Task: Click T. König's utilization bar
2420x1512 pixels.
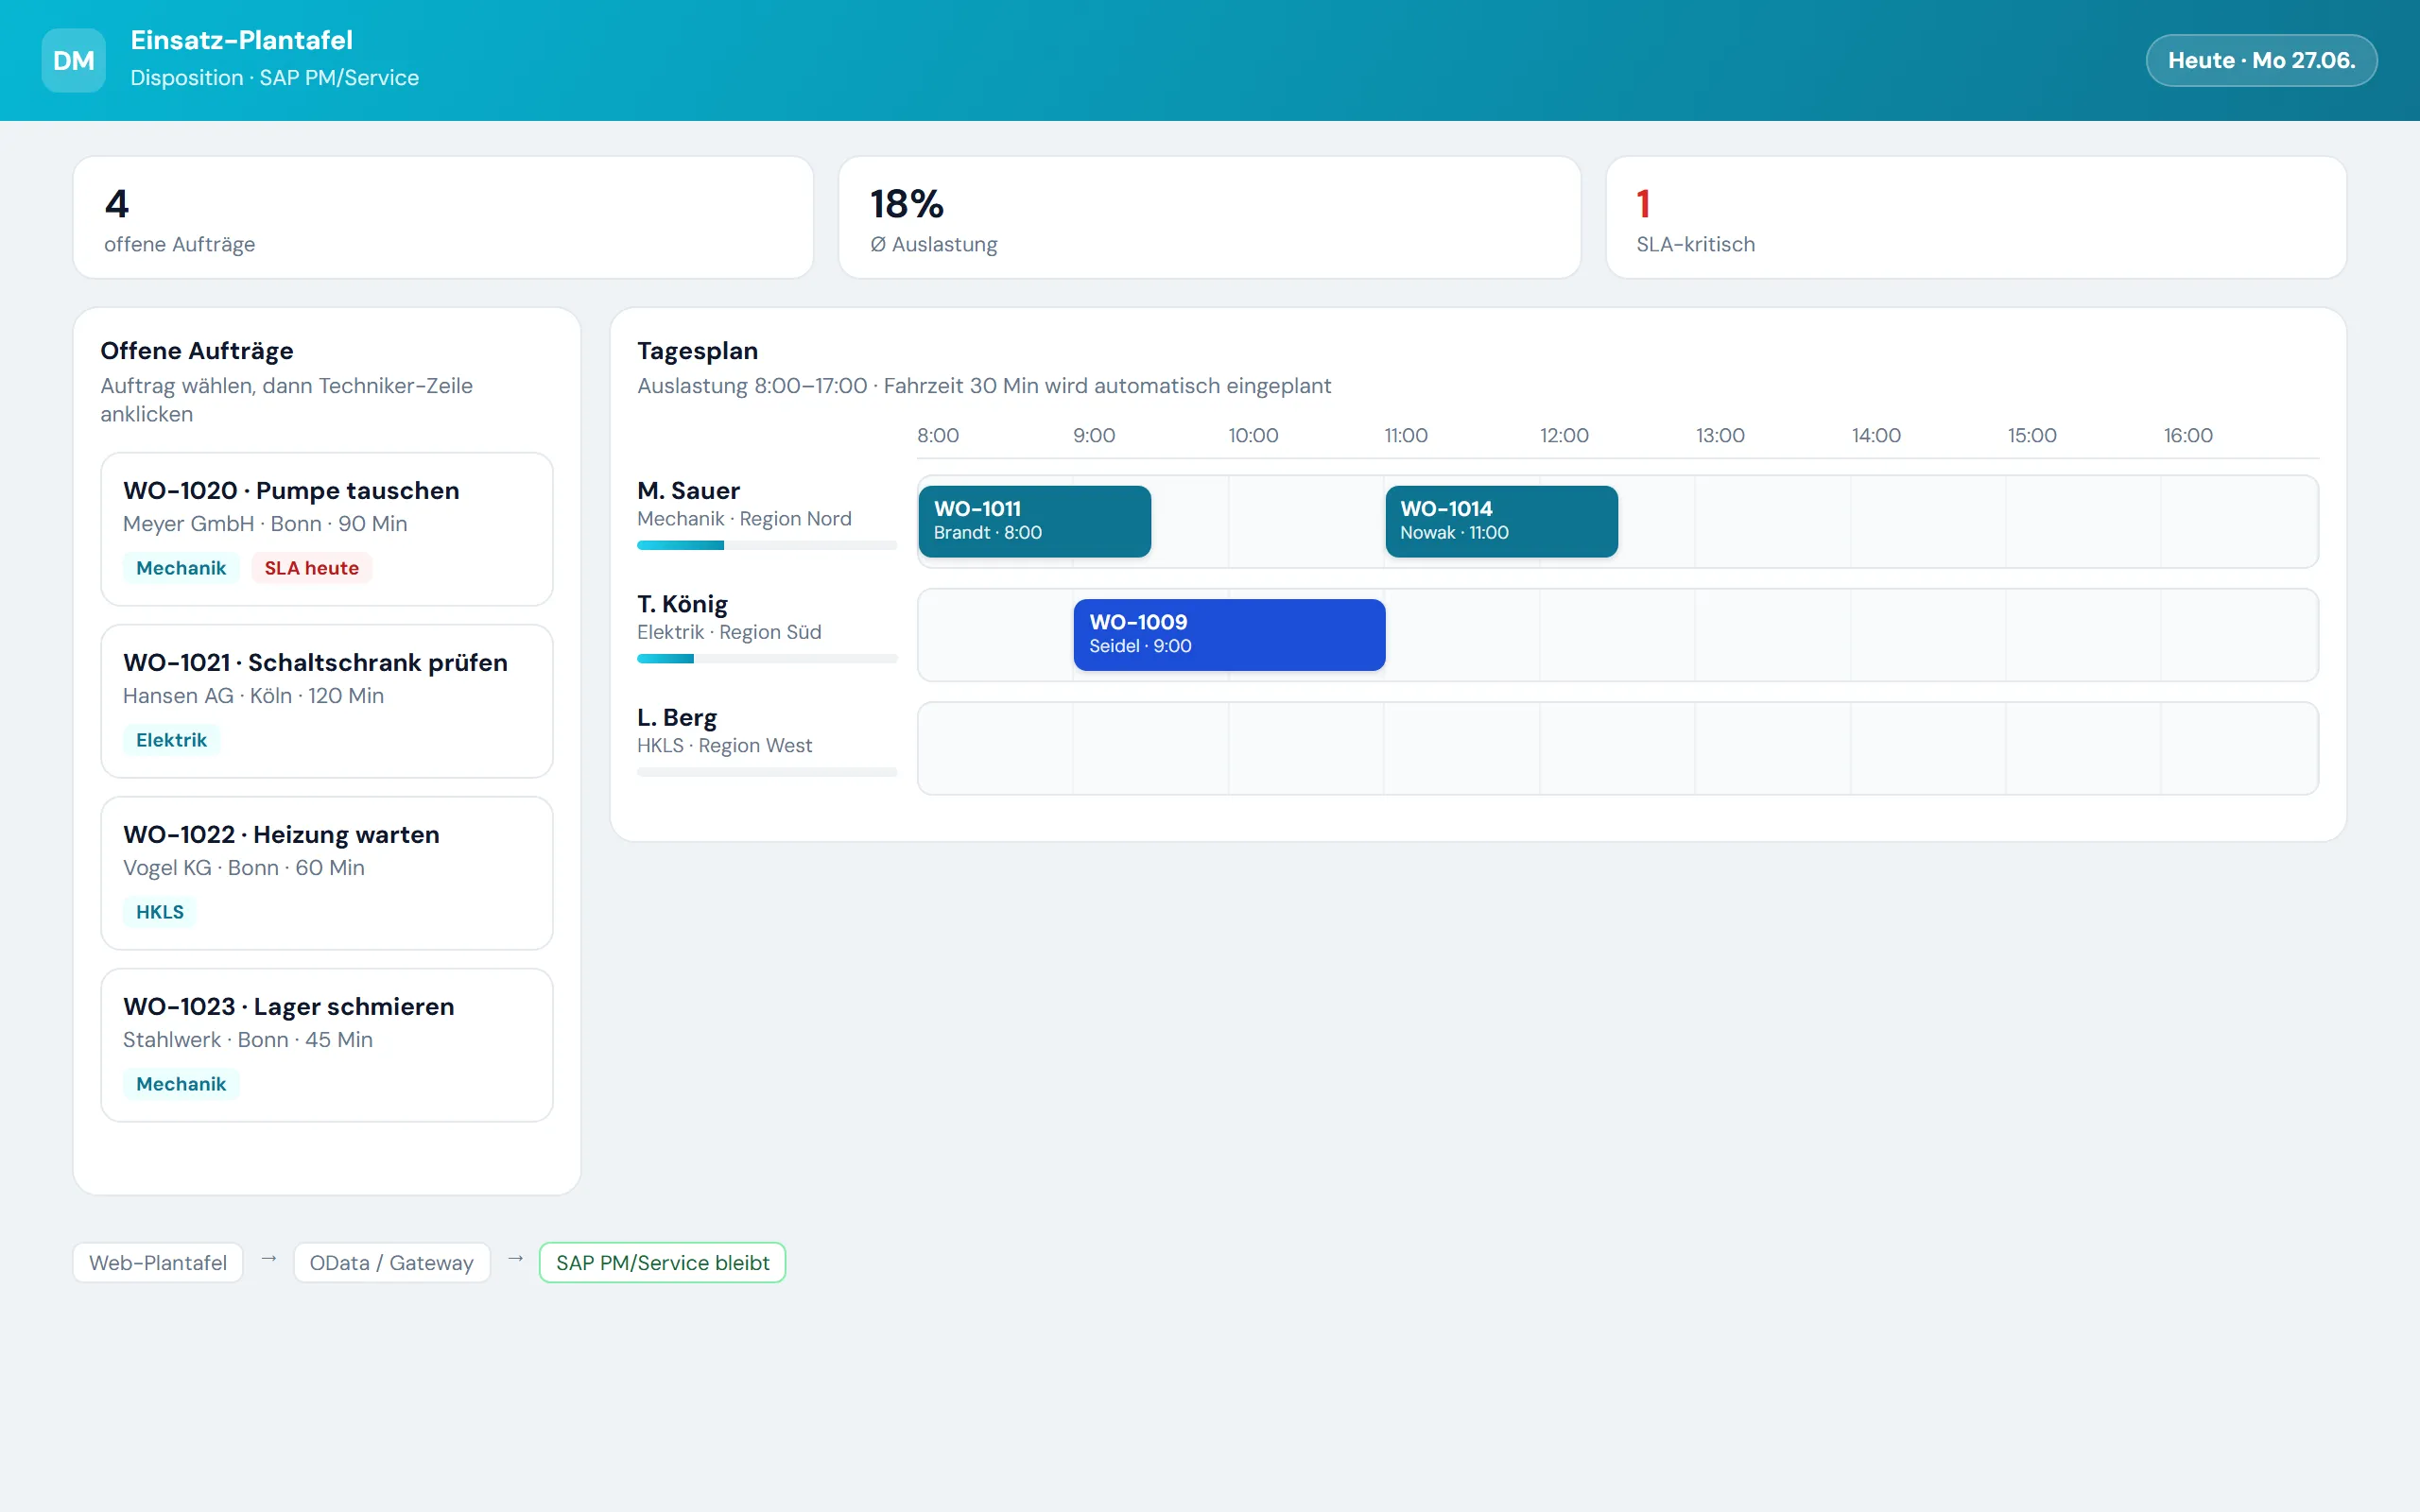Action: (767, 659)
